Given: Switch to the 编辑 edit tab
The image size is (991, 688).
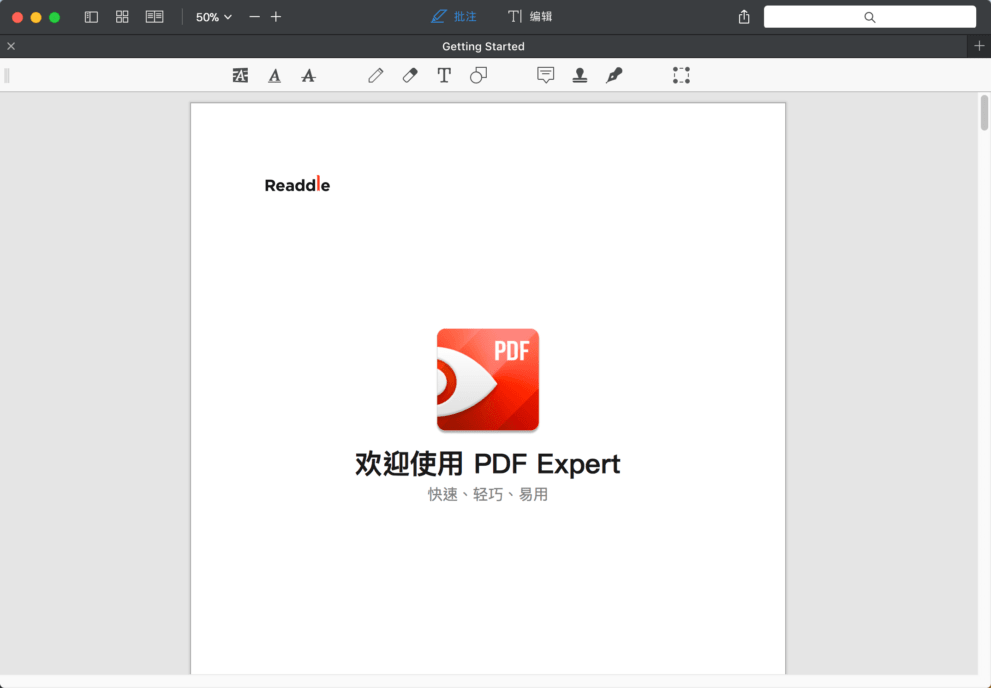Looking at the screenshot, I should pyautogui.click(x=530, y=17).
